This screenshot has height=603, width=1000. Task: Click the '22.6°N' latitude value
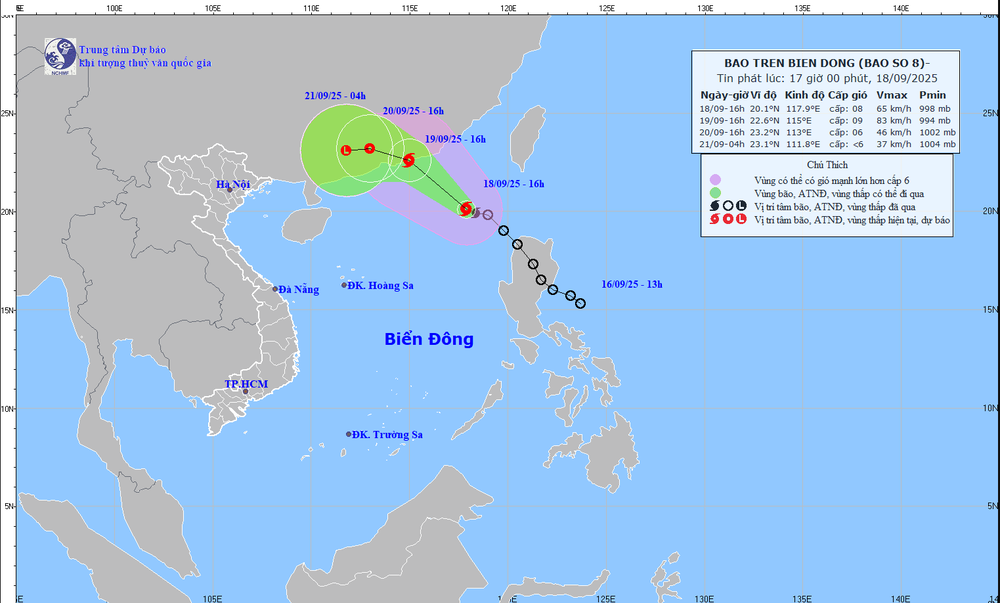click(764, 120)
